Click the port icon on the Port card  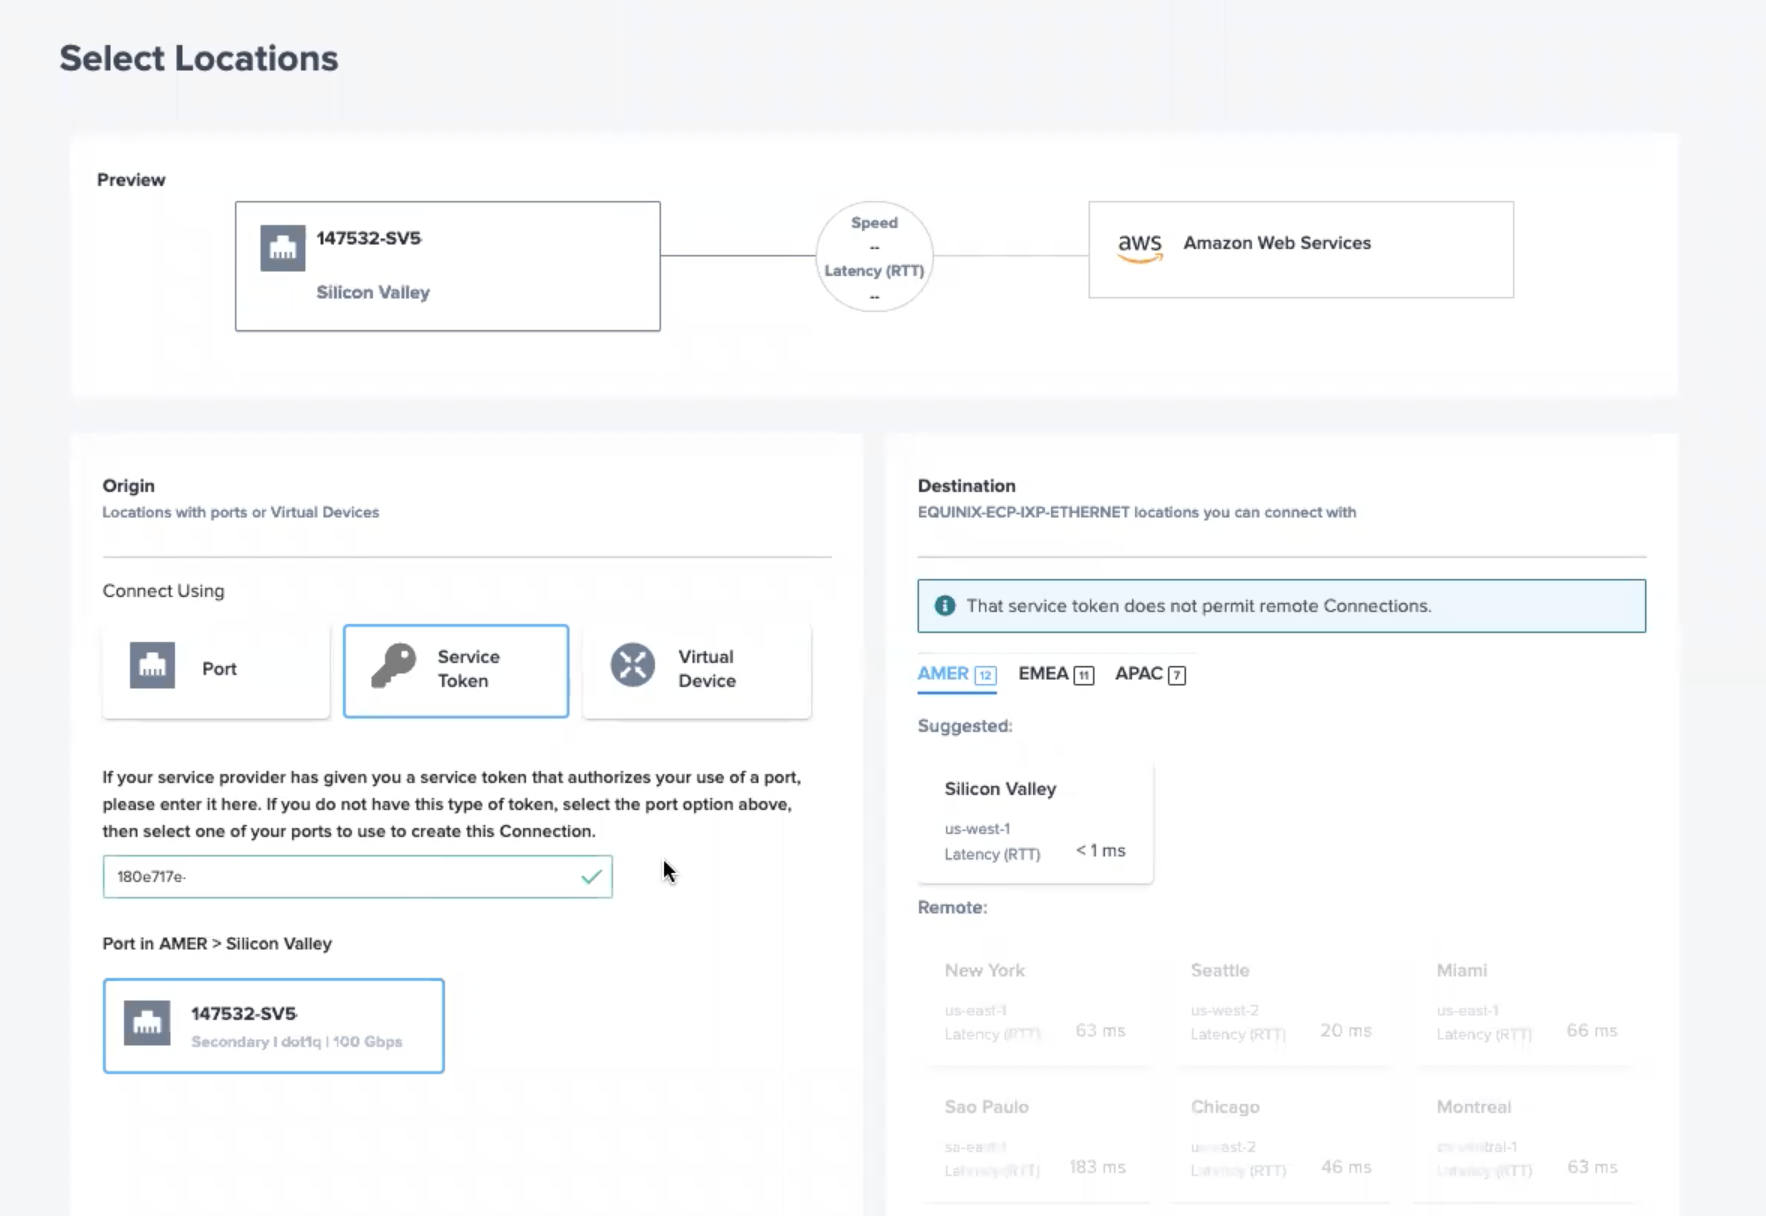tap(152, 665)
